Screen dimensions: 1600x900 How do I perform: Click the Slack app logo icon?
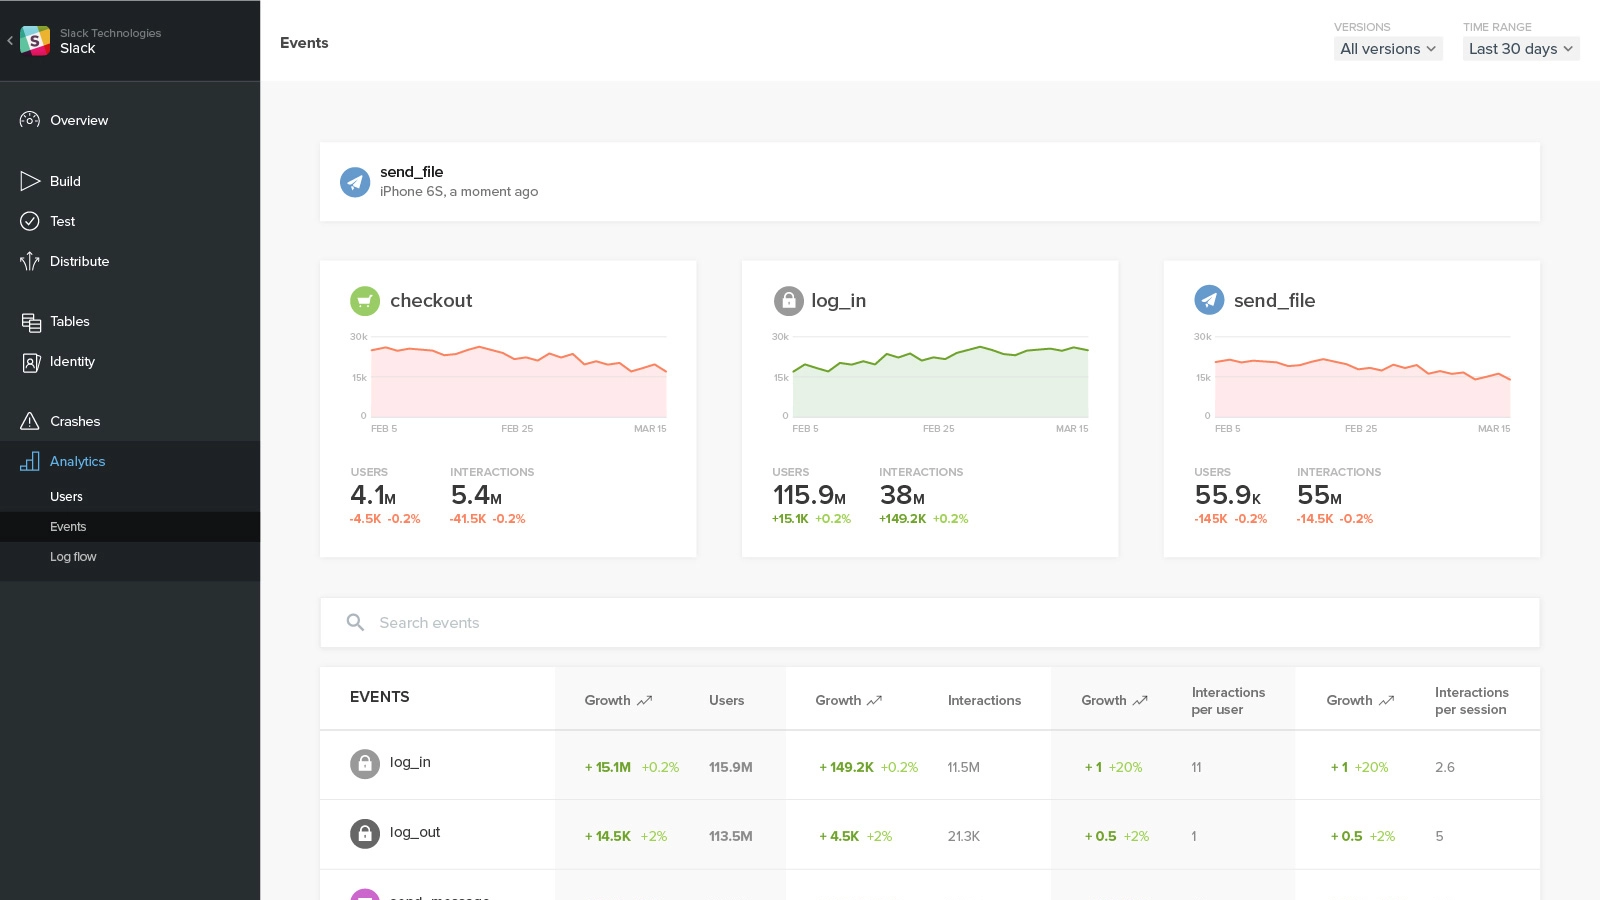[x=35, y=41]
